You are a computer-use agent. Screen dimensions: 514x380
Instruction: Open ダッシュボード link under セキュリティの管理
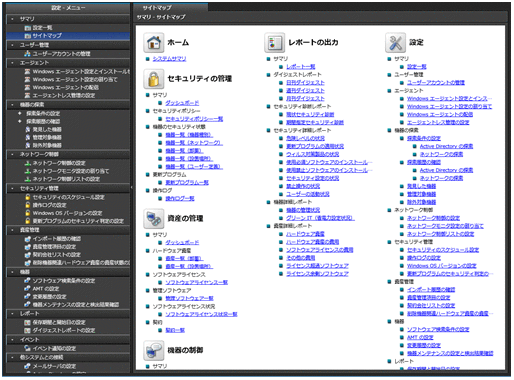point(182,103)
